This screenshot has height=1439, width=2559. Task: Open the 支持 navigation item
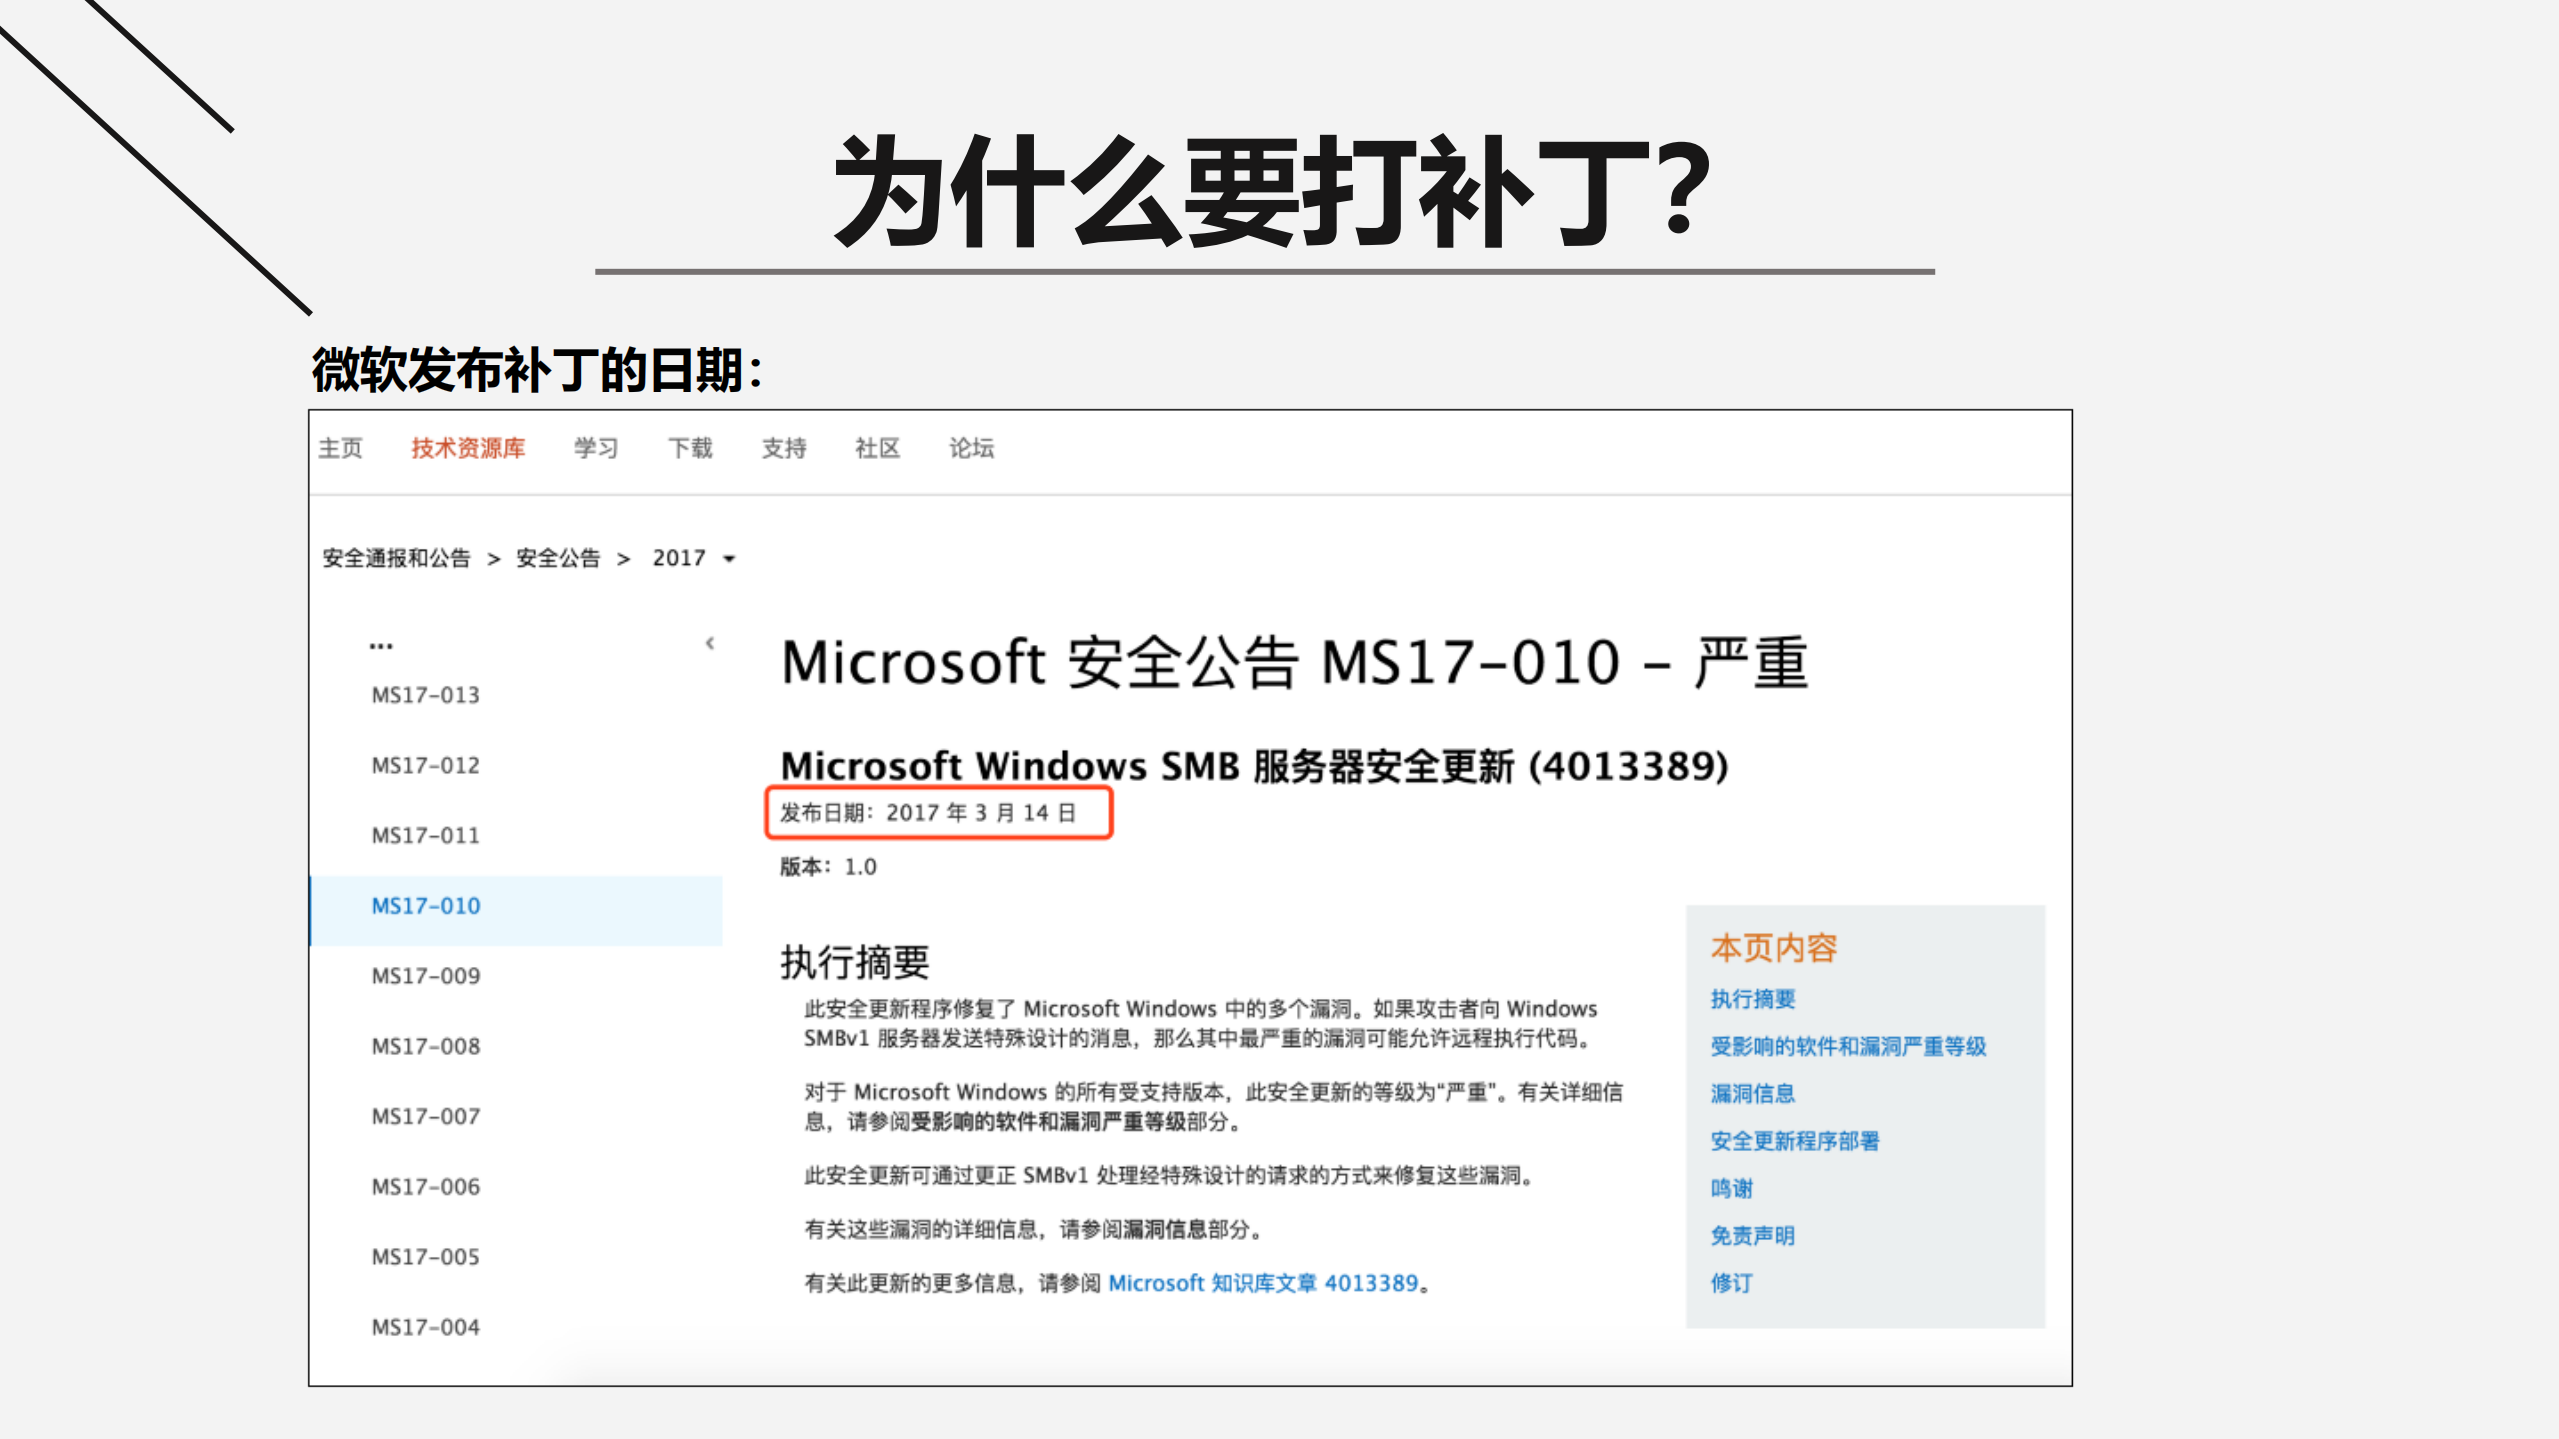(x=784, y=448)
